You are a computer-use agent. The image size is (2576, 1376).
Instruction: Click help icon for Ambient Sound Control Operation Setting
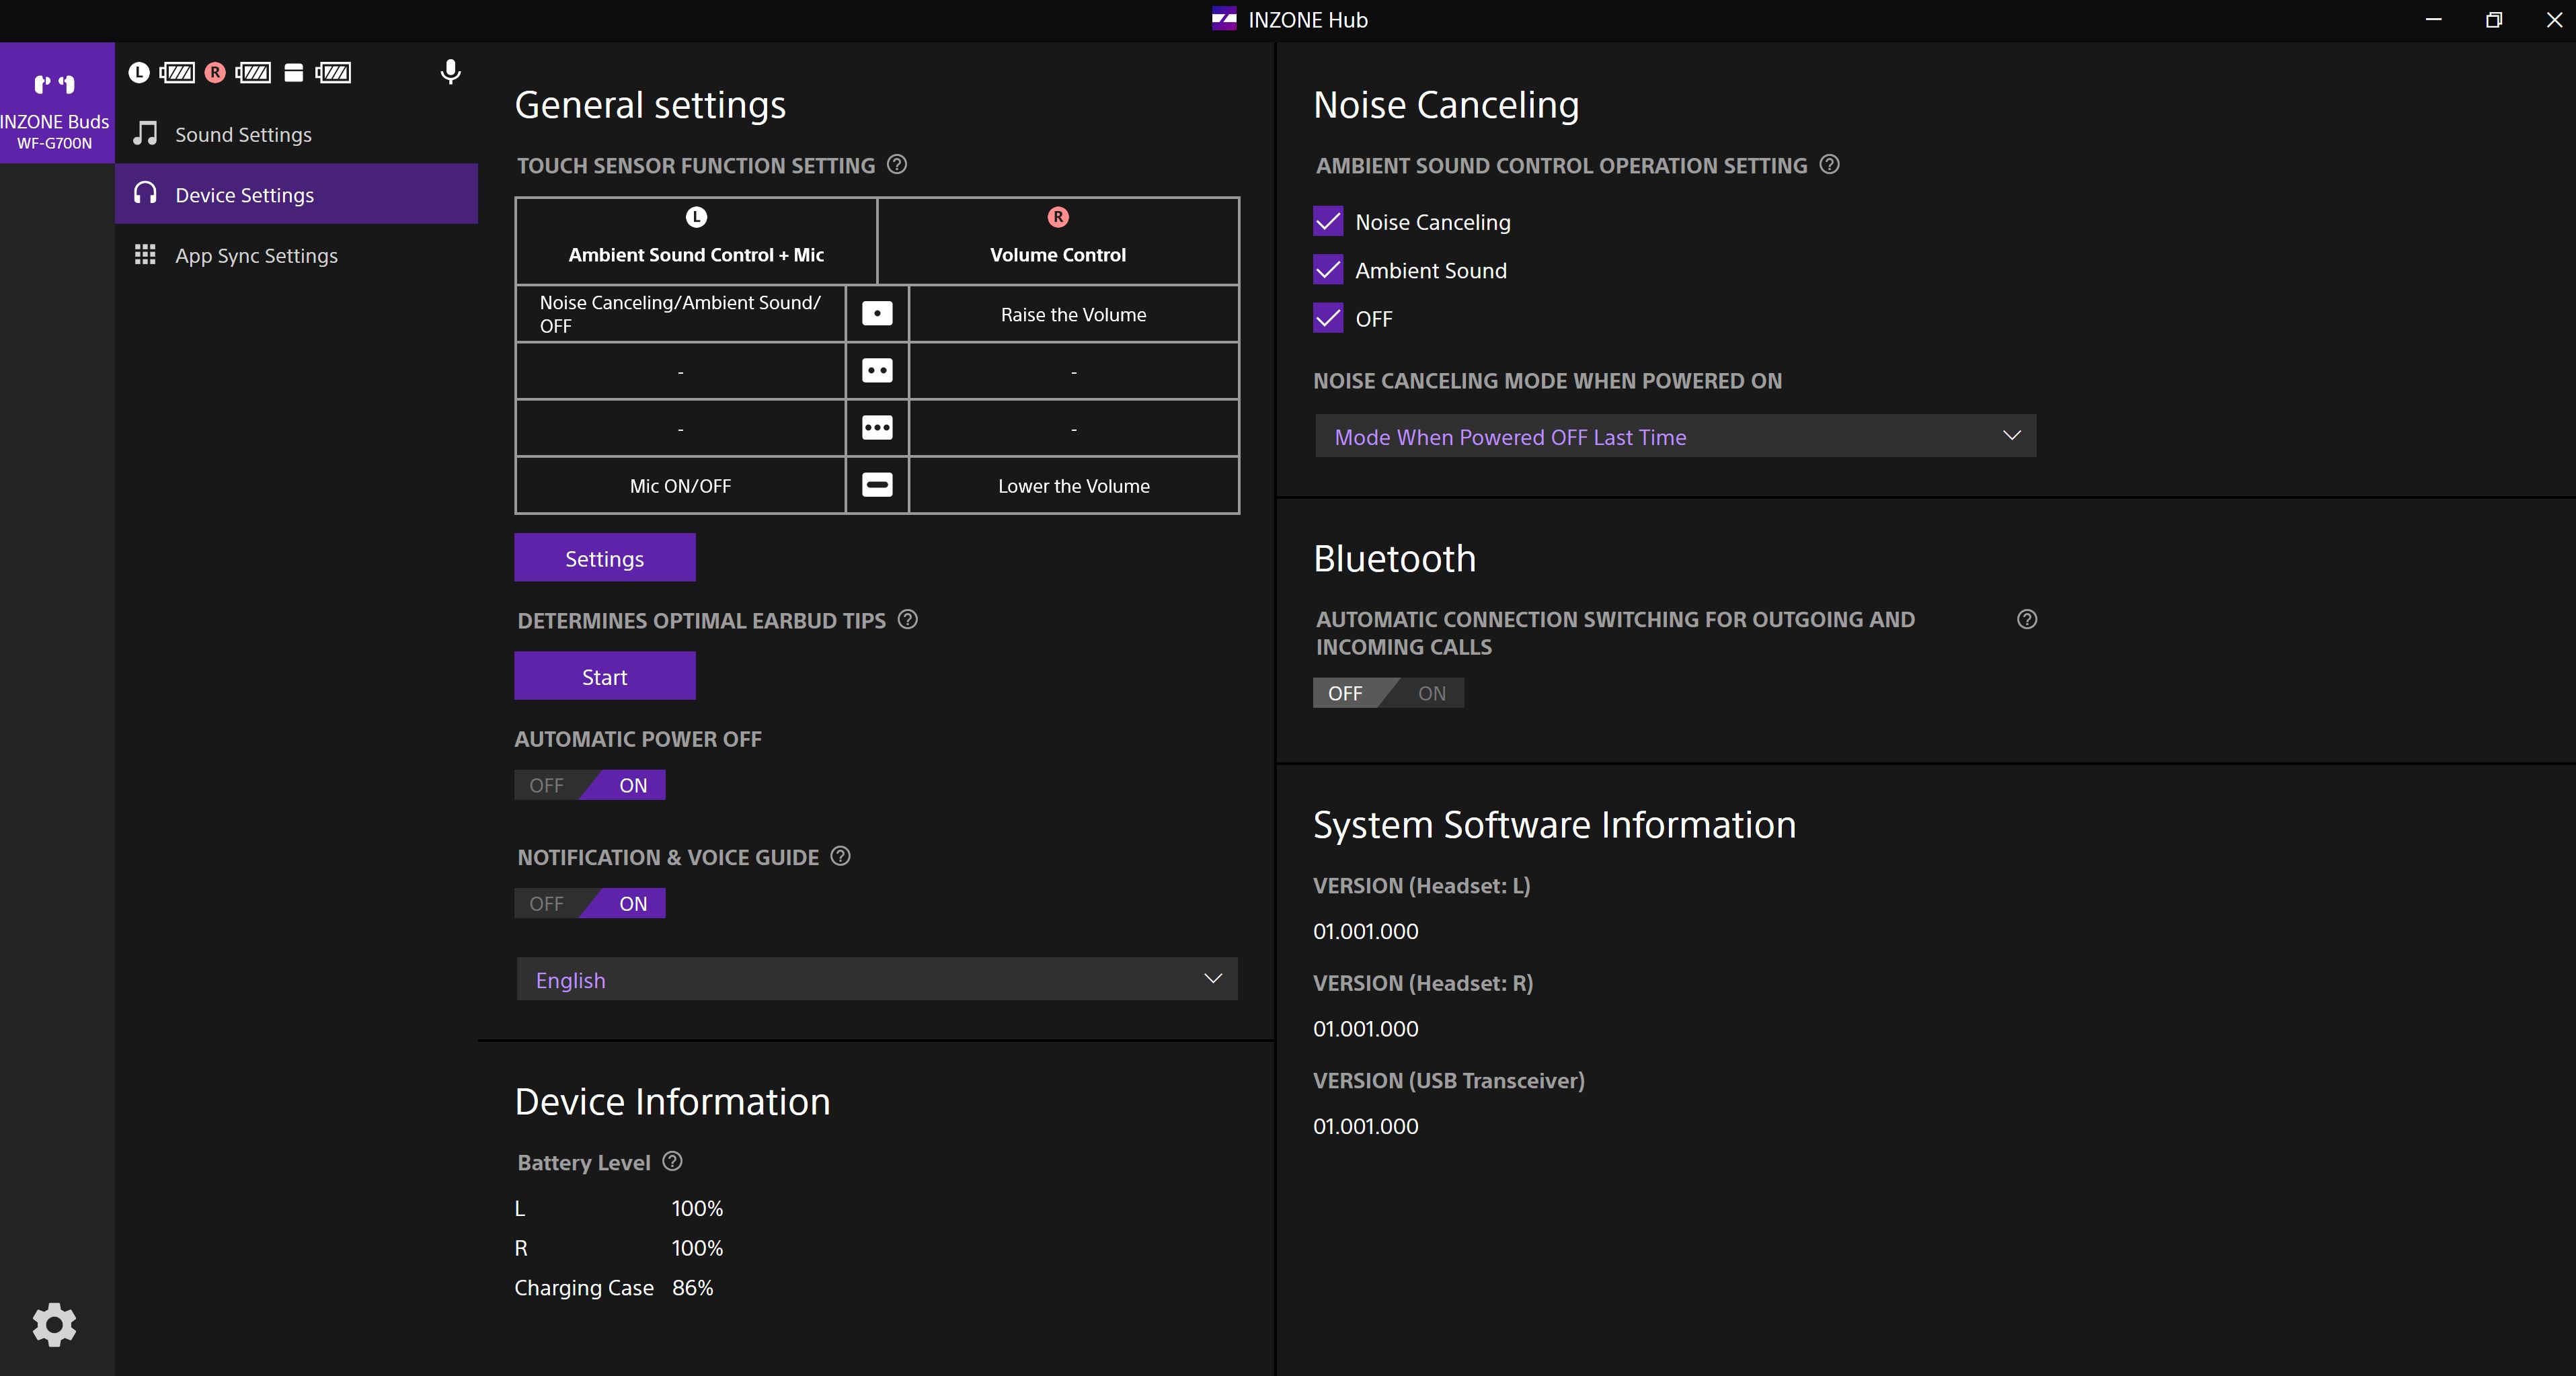pyautogui.click(x=1829, y=165)
